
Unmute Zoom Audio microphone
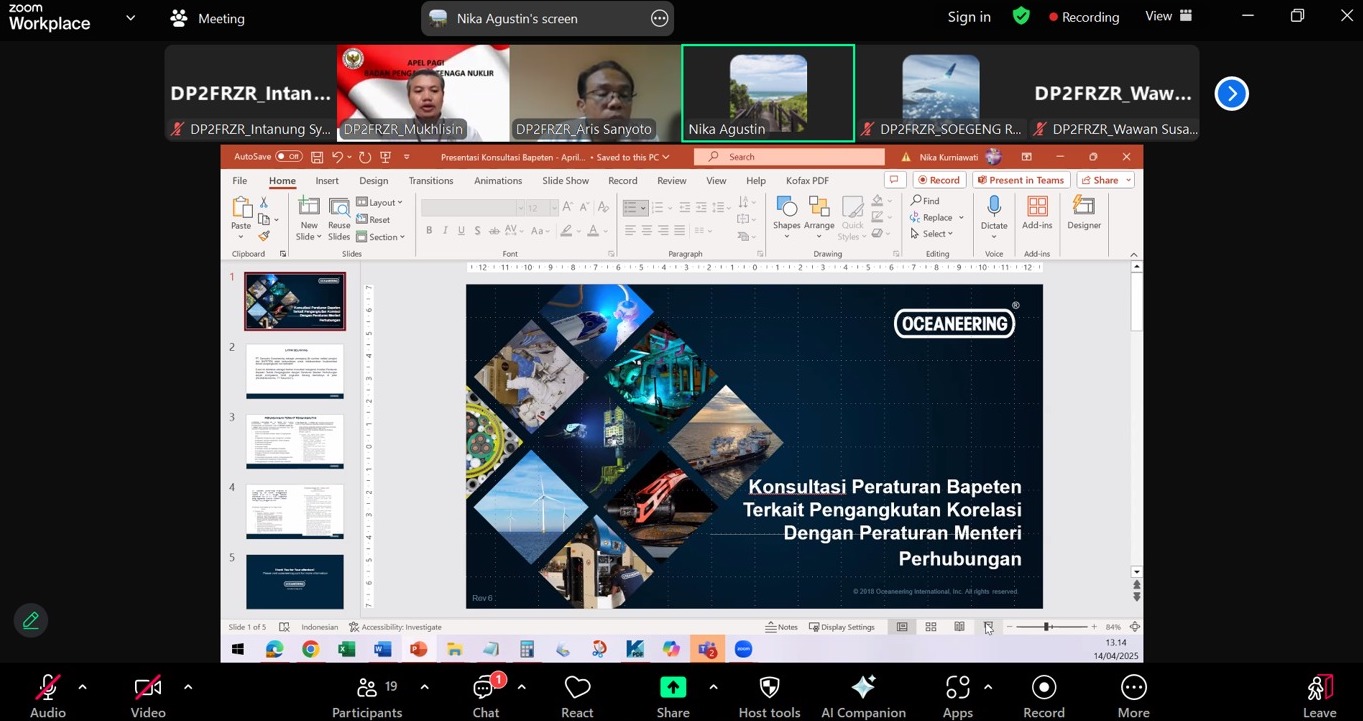coord(47,696)
